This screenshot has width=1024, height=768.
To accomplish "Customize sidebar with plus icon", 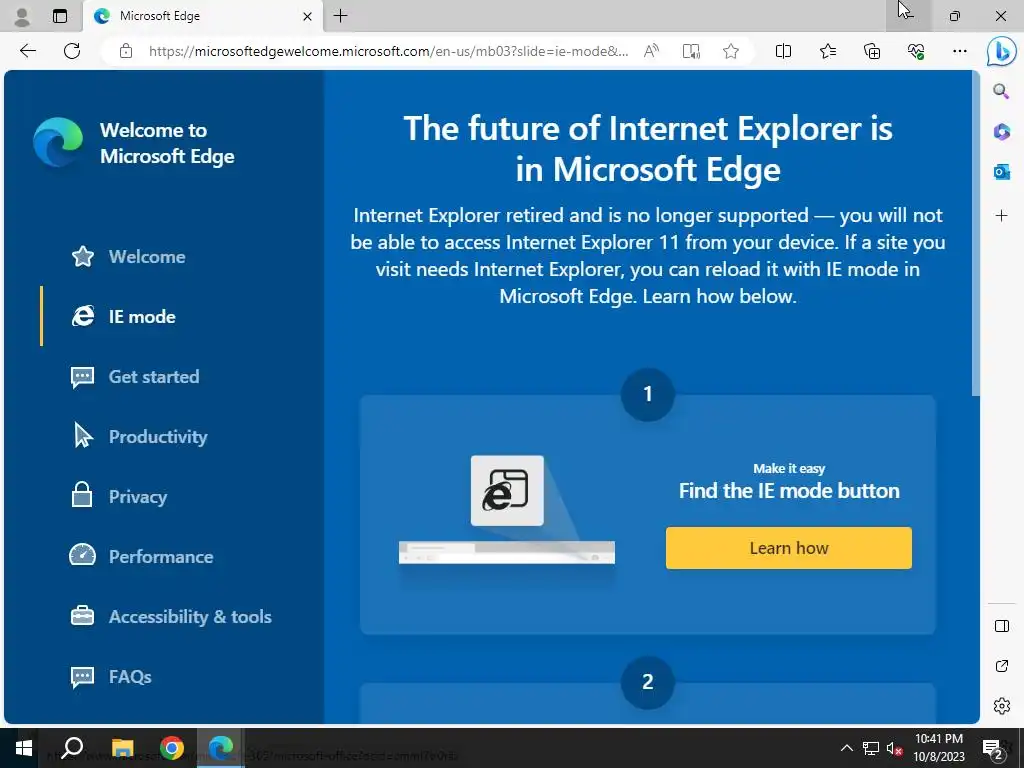I will pyautogui.click(x=1002, y=216).
